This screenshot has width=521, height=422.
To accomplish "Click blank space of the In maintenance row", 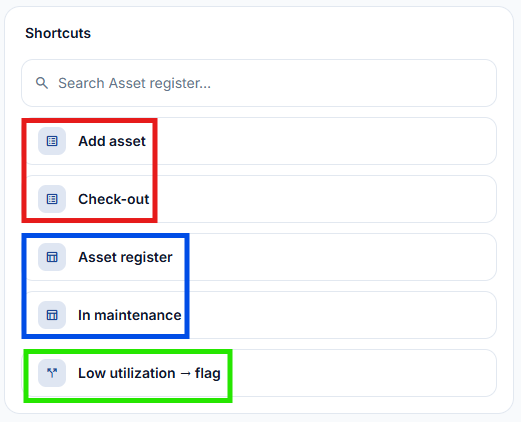I will 342,315.
